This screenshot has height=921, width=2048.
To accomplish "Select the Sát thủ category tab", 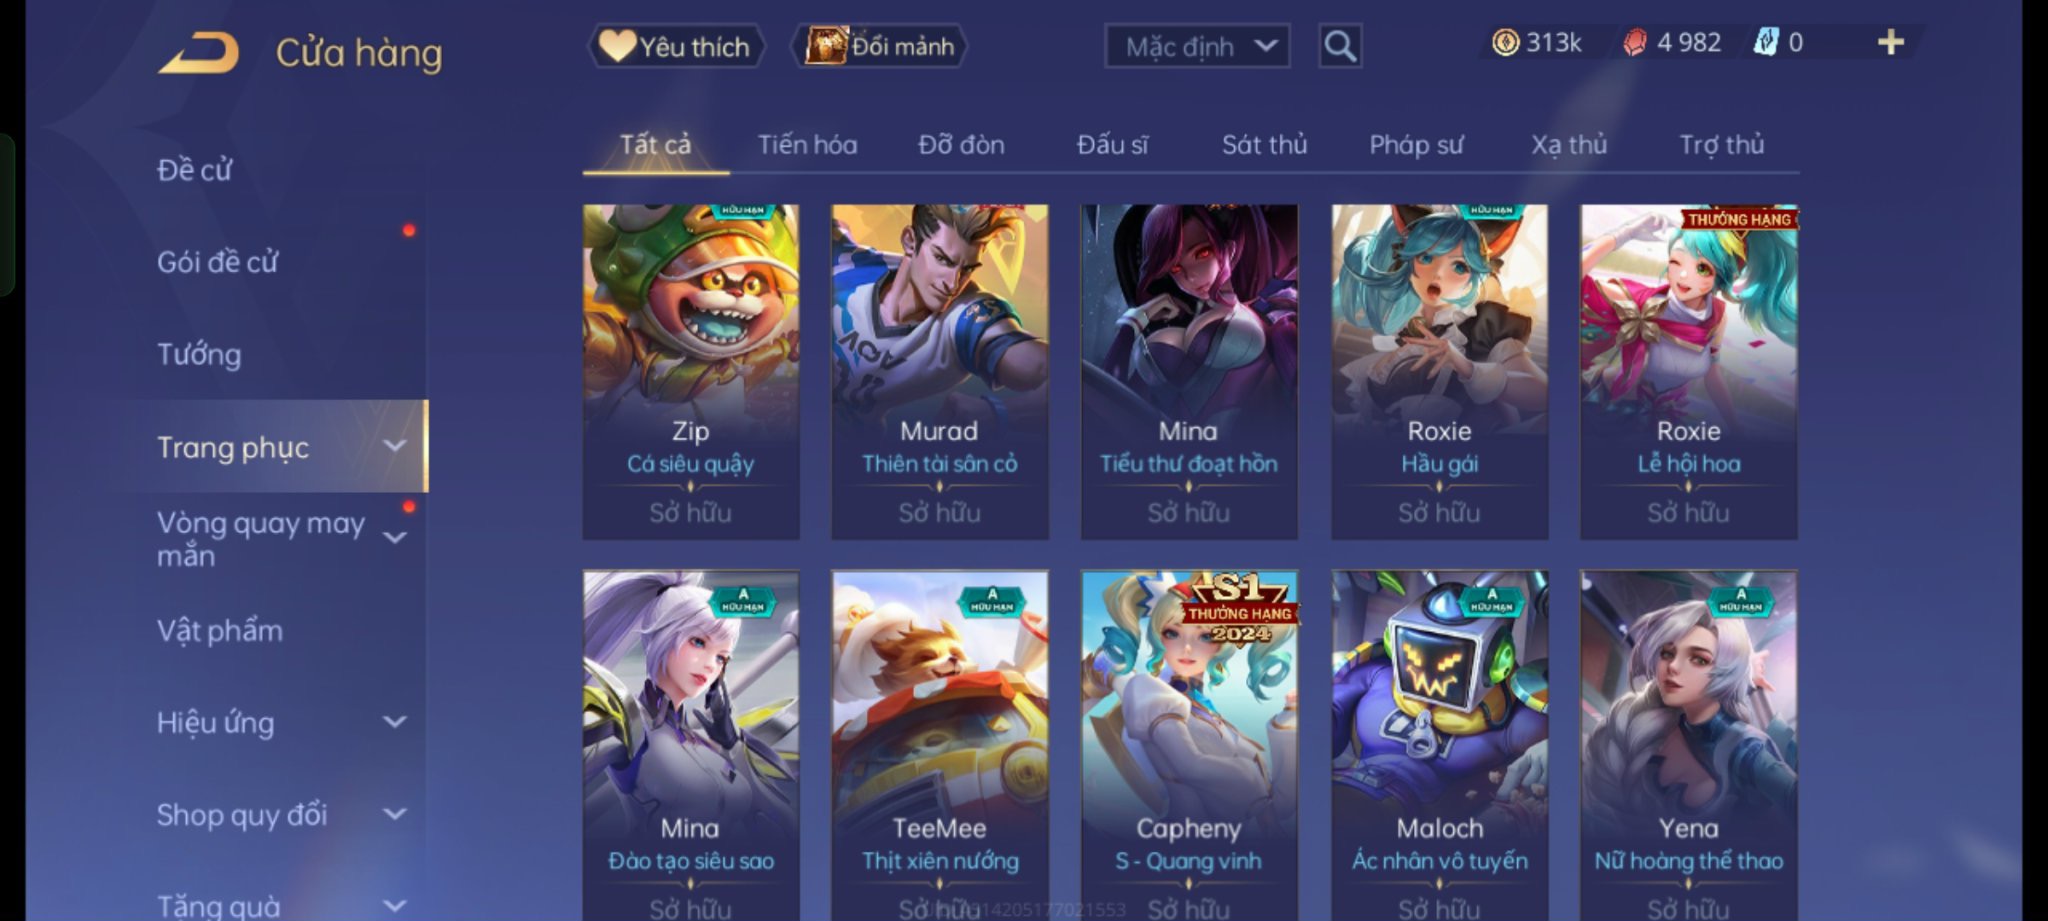I will (1264, 145).
